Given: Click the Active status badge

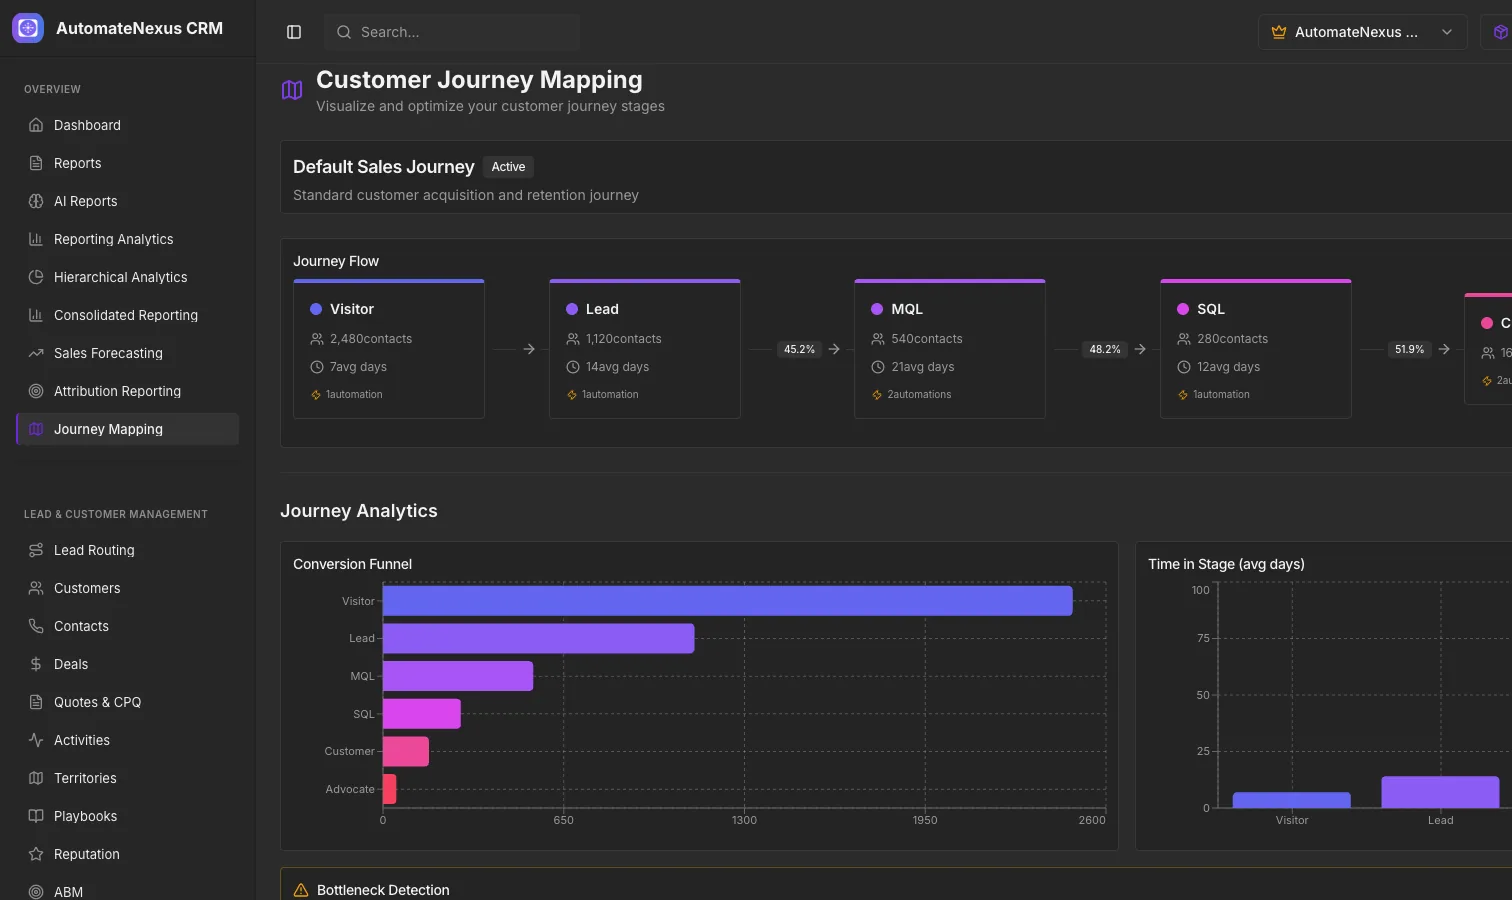Looking at the screenshot, I should (x=508, y=167).
